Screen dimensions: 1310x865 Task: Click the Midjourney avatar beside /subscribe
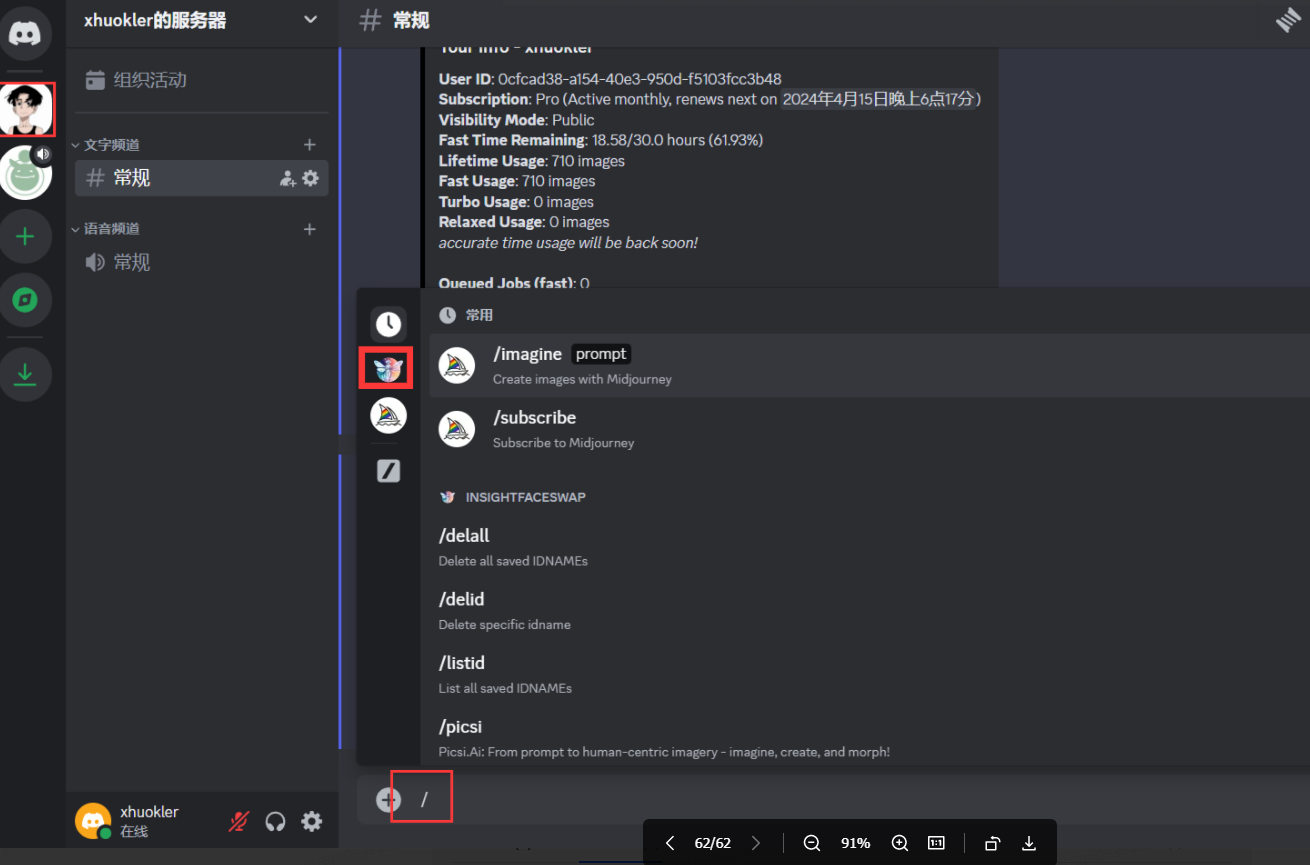(457, 428)
